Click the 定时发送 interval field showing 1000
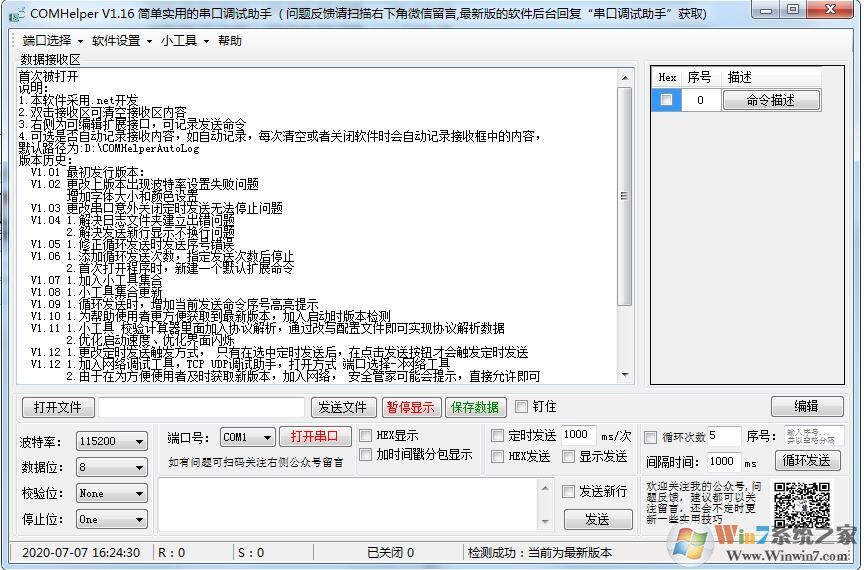Viewport: 864px width, 570px height. click(x=579, y=435)
